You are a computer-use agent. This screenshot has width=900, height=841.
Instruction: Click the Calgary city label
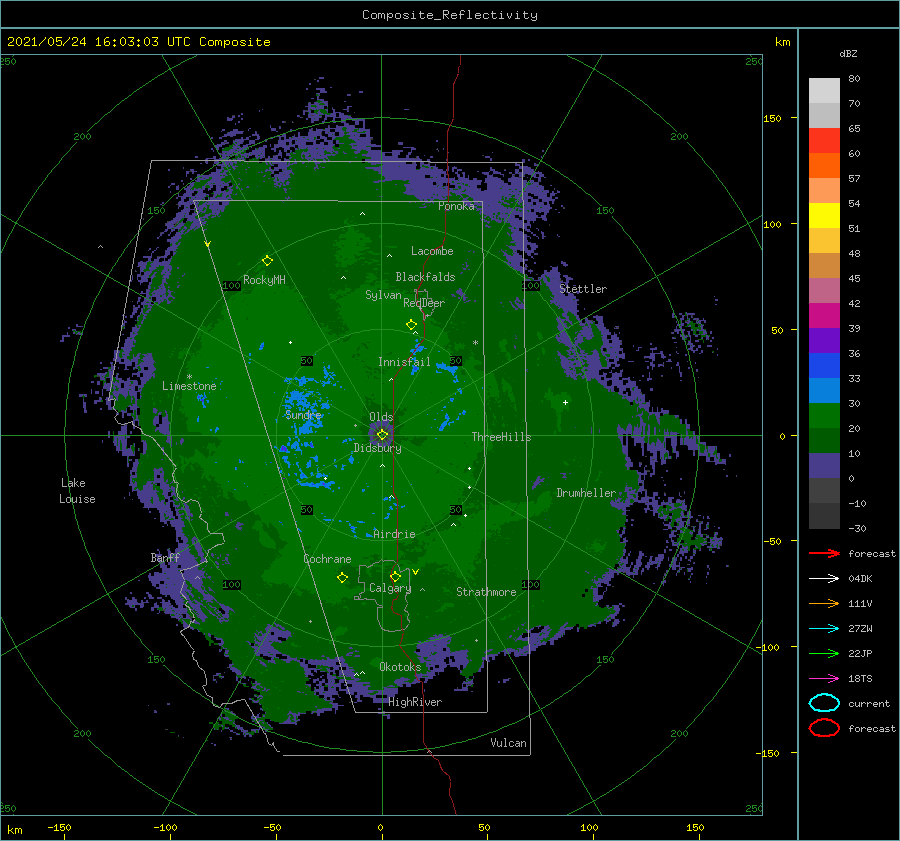[x=390, y=588]
